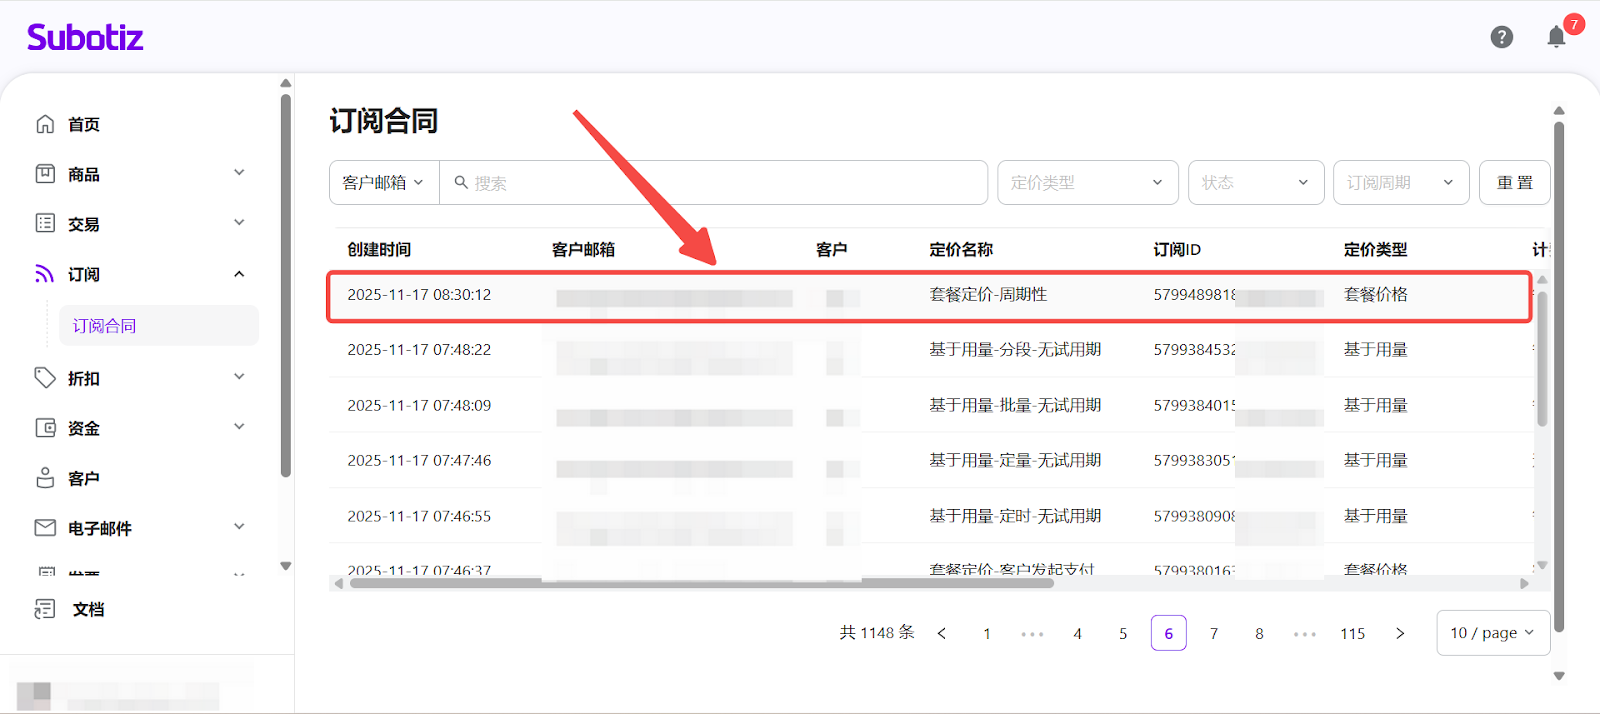
Task: Click the 客户 customer icon
Action: (x=45, y=478)
